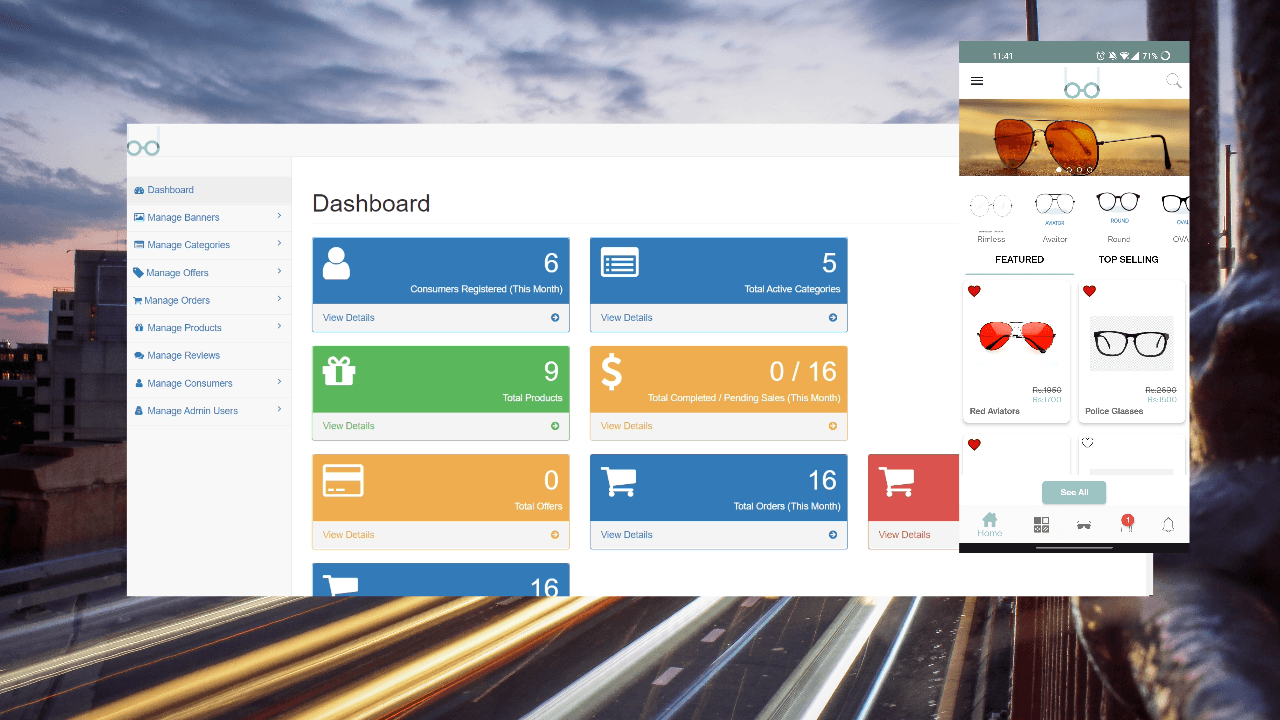This screenshot has width=1280, height=720.
Task: Open Manage Orders sidebar item
Action: (x=209, y=300)
